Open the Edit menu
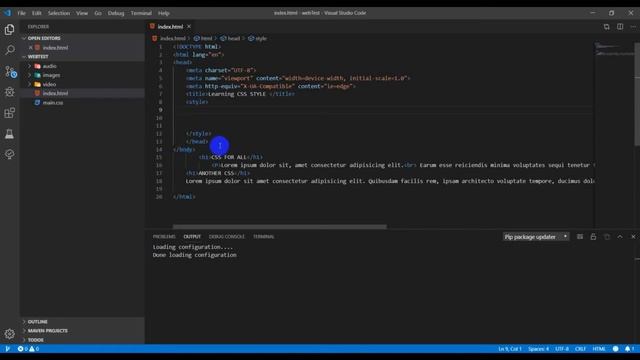Screen dimensions: 640x360 pos(37,13)
